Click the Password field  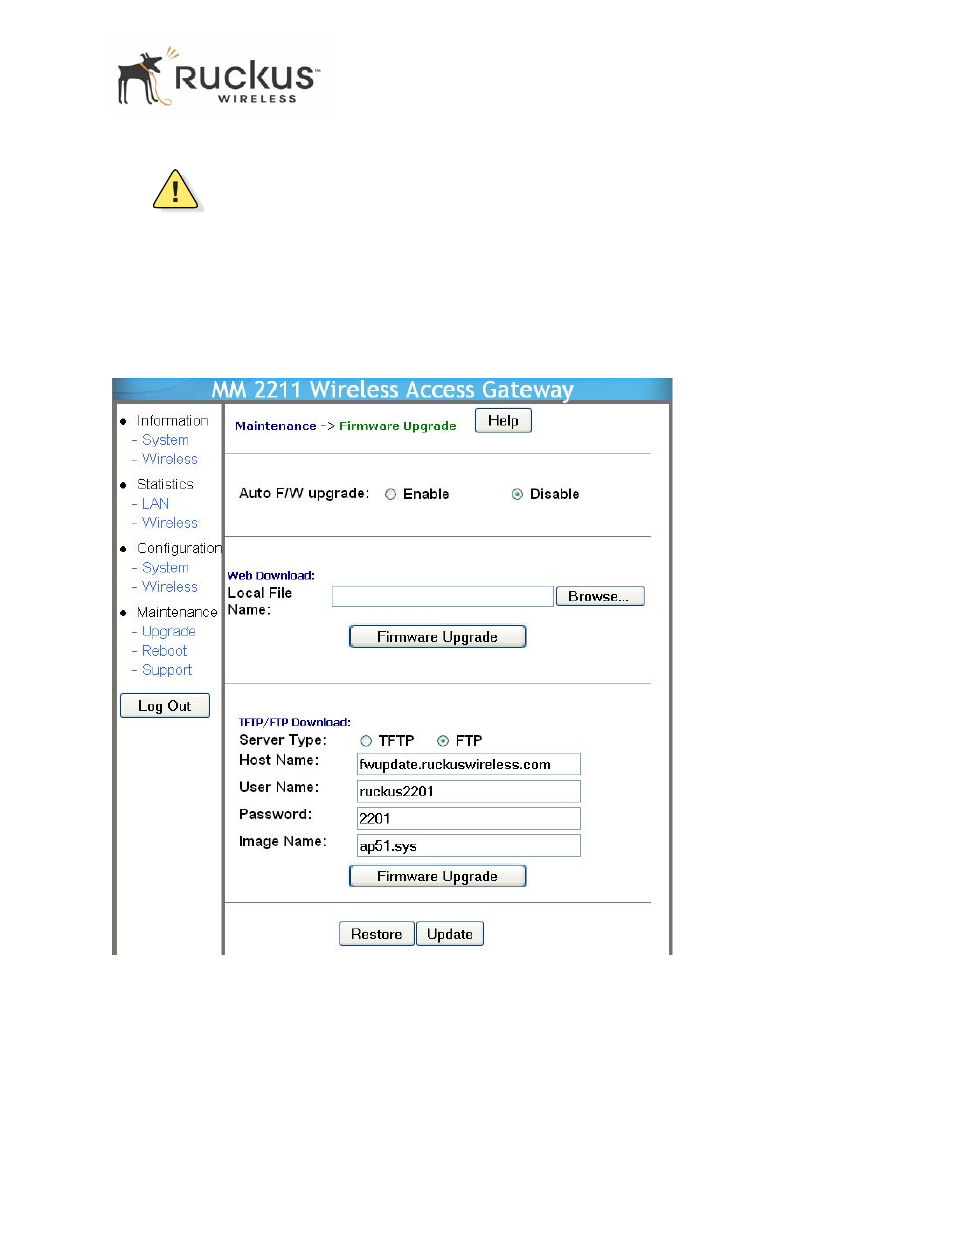pos(469,818)
